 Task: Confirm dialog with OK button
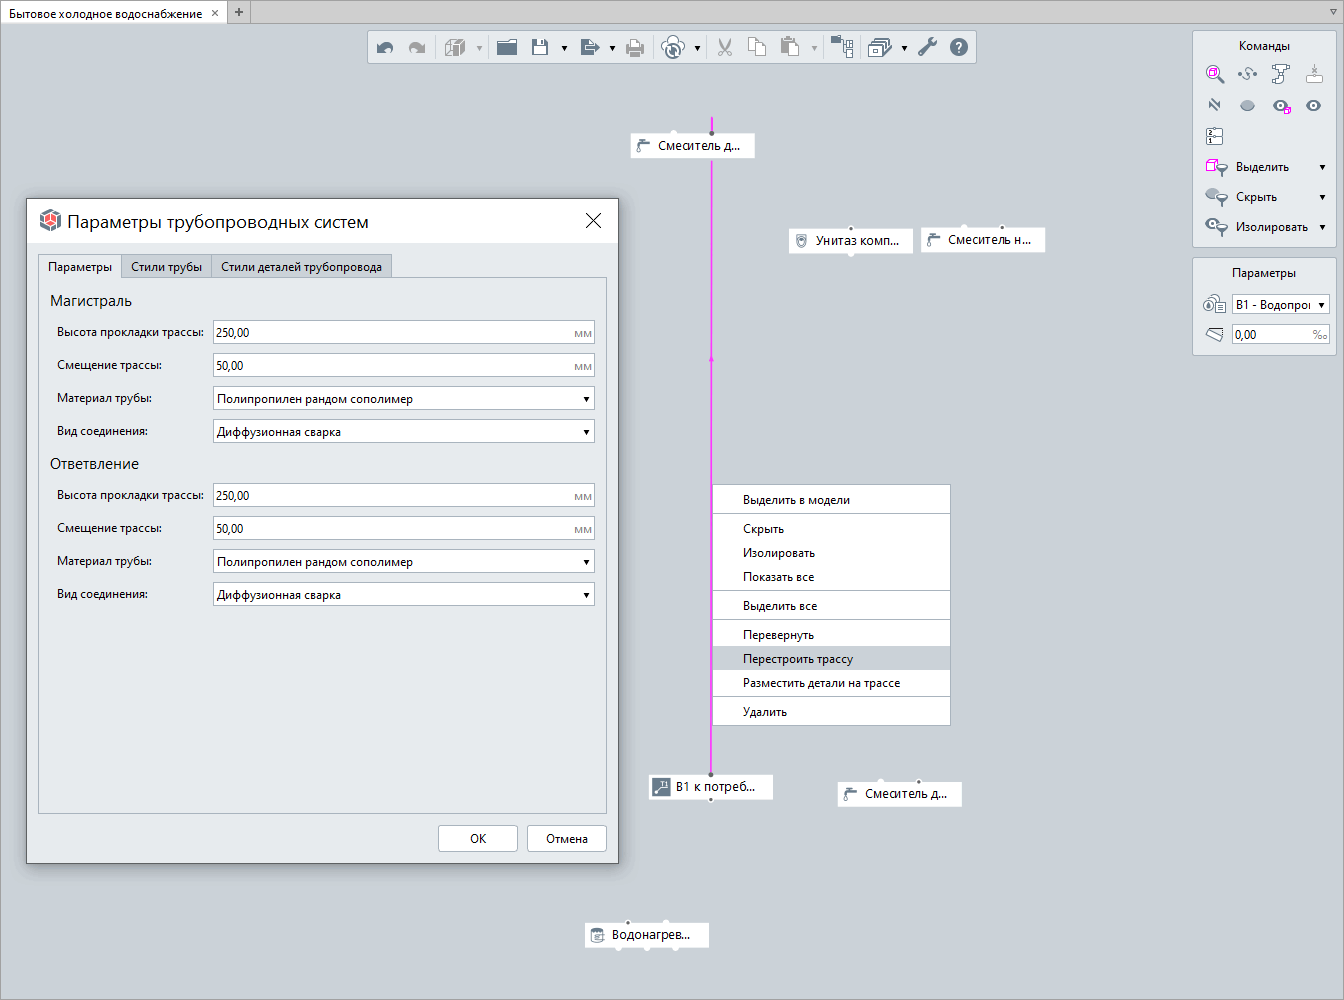(x=478, y=838)
